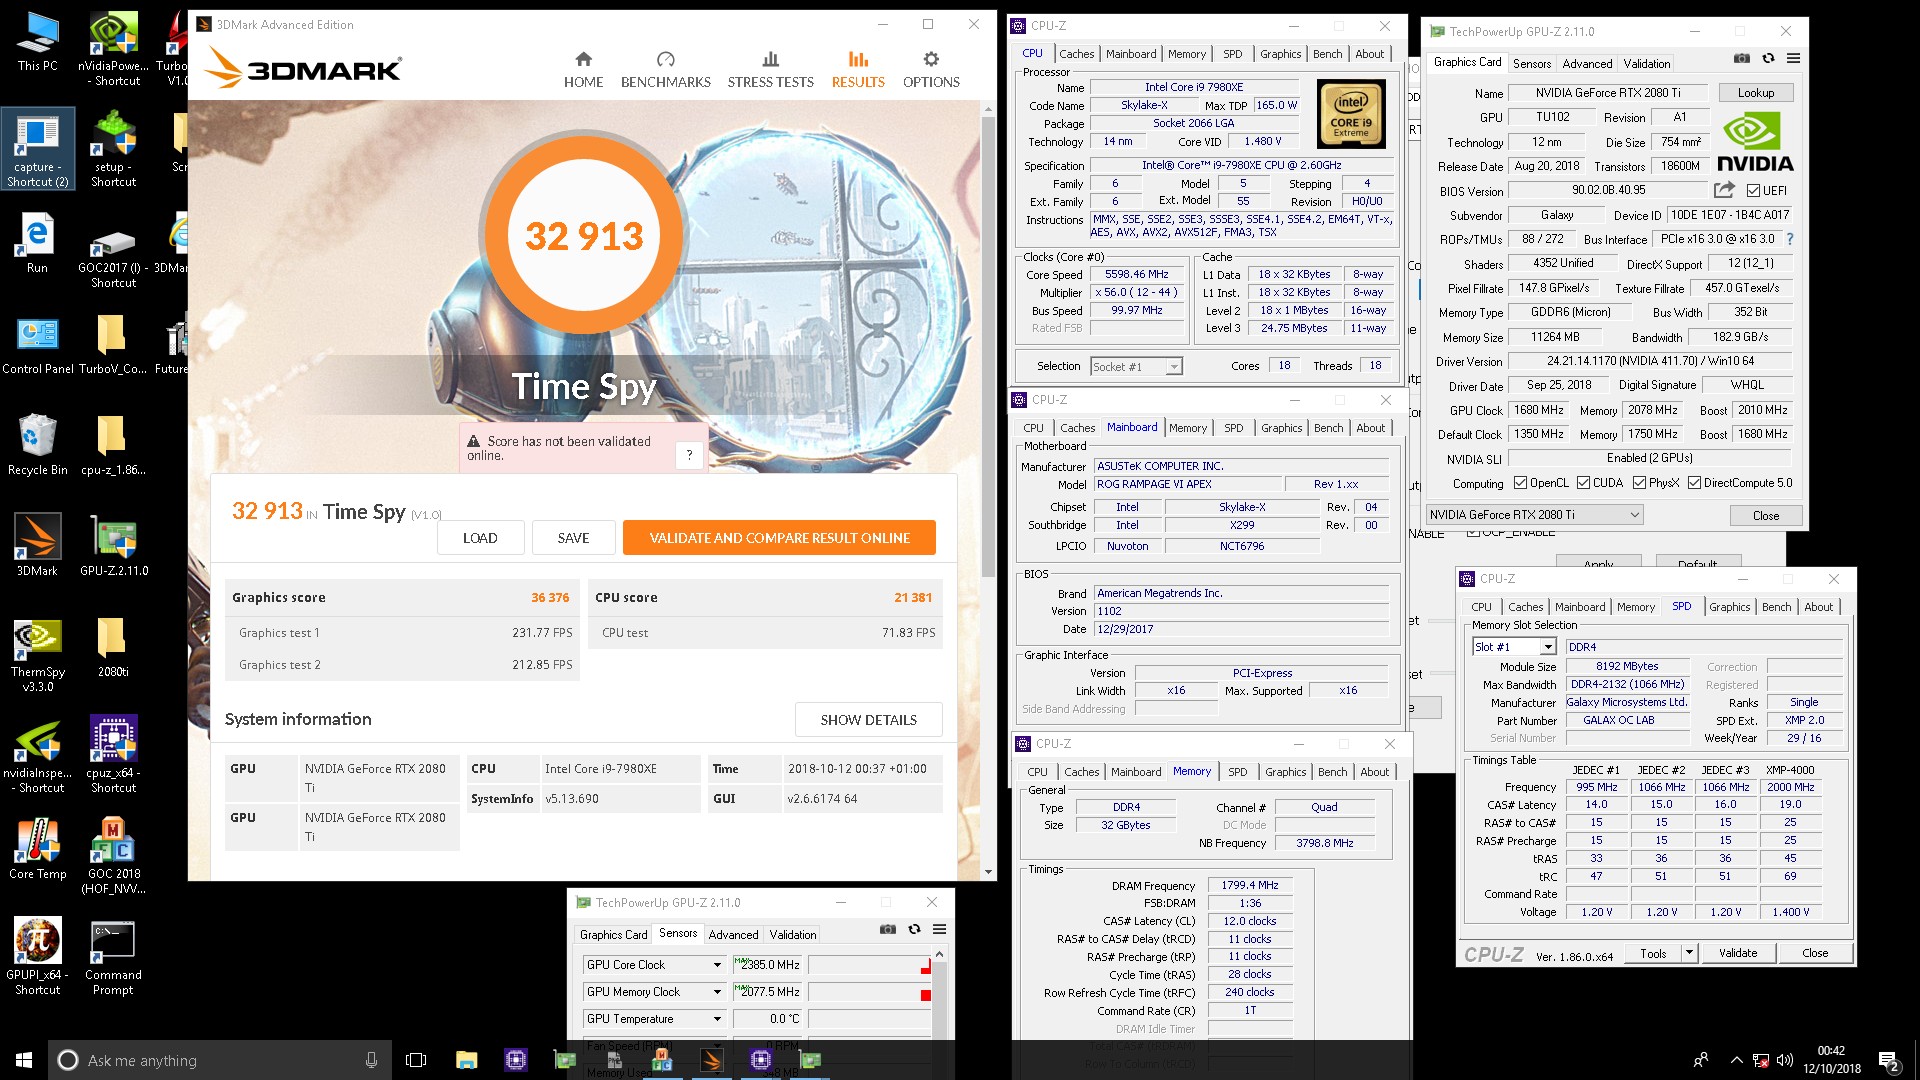Viewport: 1920px width, 1080px height.
Task: Click SHOW DETAILS for system information
Action: (x=868, y=720)
